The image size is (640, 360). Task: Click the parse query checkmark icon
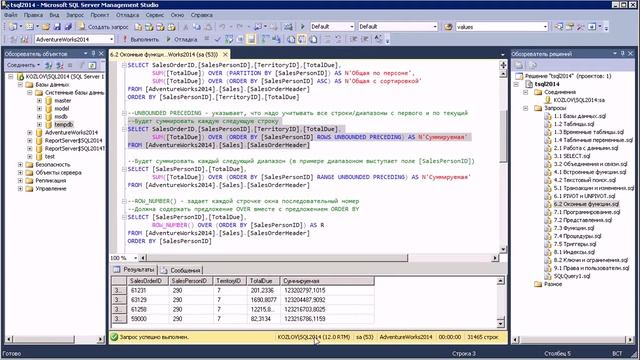218,39
